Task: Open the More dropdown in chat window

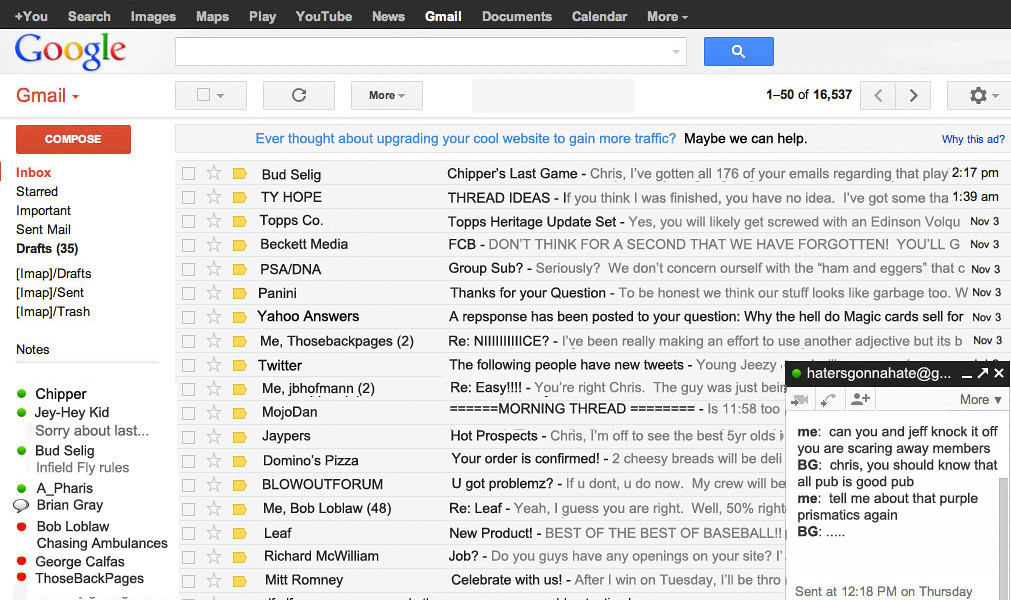Action: pos(980,400)
